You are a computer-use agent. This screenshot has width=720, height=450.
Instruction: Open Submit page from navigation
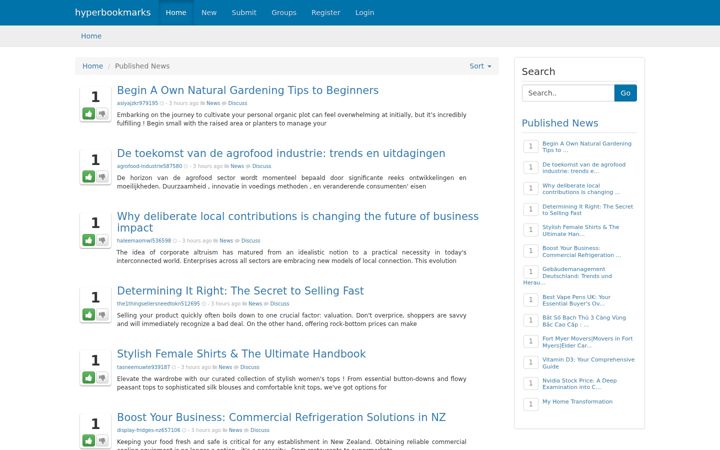pos(244,12)
